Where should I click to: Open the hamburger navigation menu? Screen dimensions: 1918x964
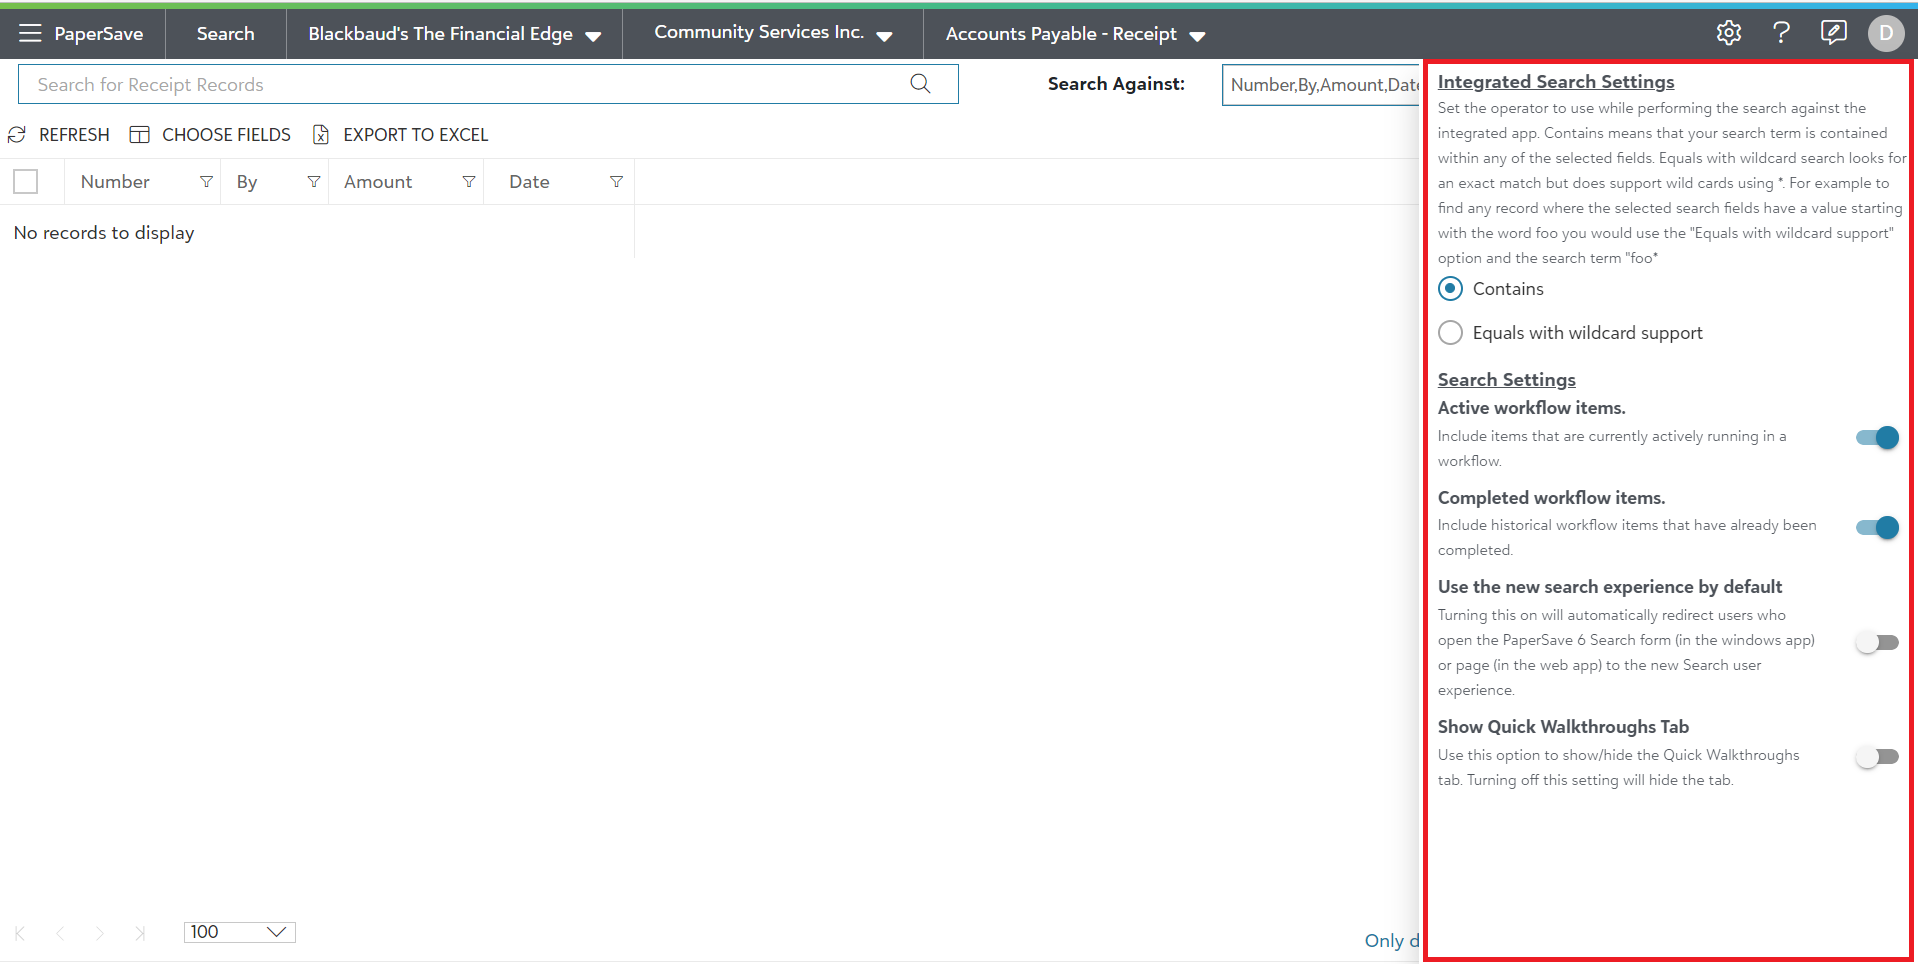click(x=30, y=33)
